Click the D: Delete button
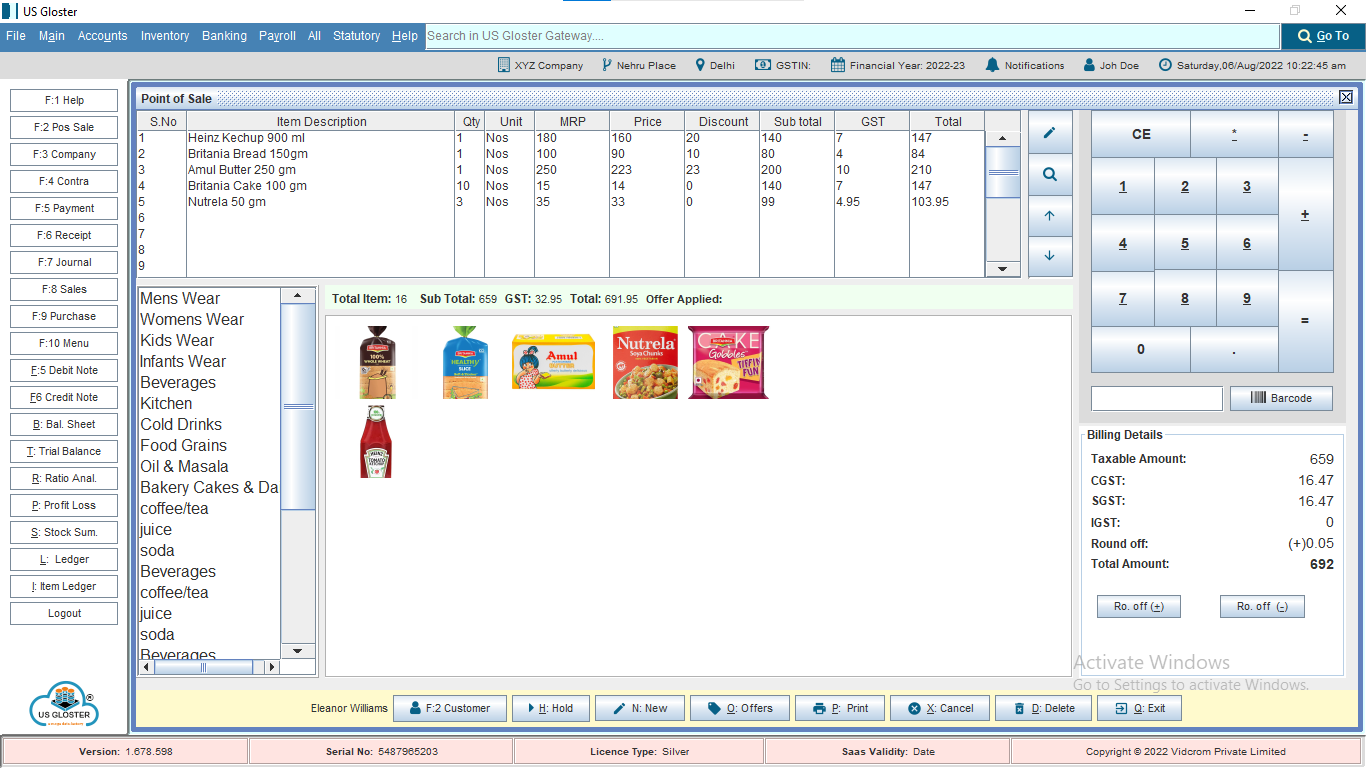1366x768 pixels. coord(1044,708)
